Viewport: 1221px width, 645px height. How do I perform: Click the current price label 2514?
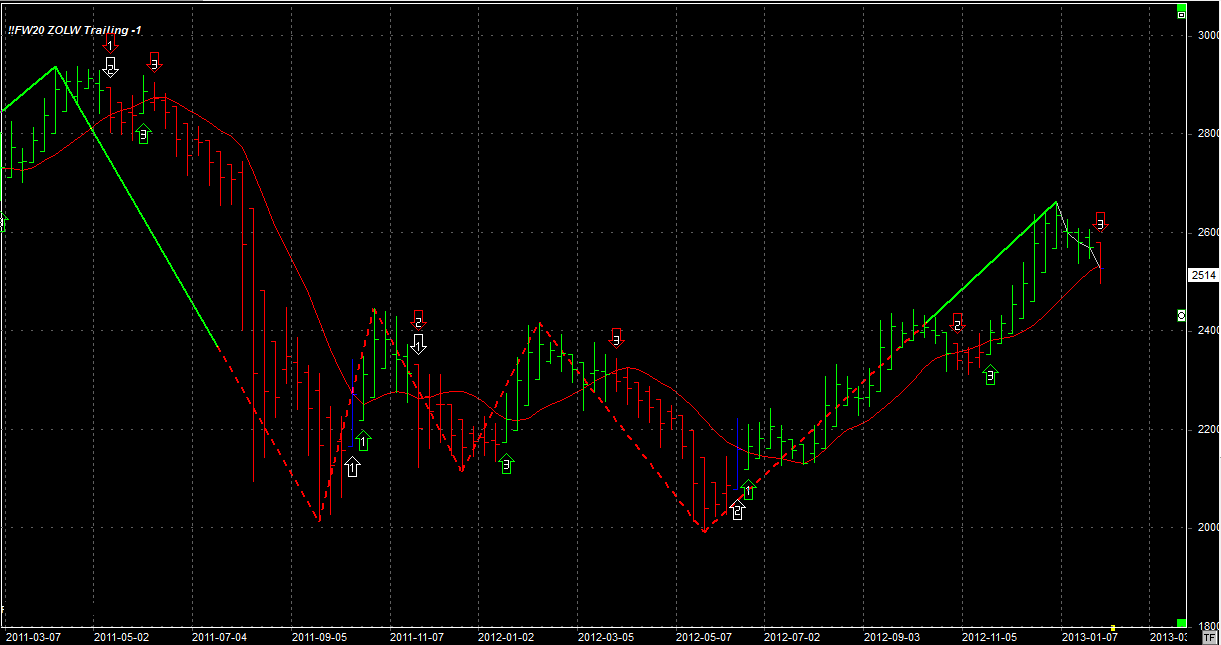click(1203, 275)
